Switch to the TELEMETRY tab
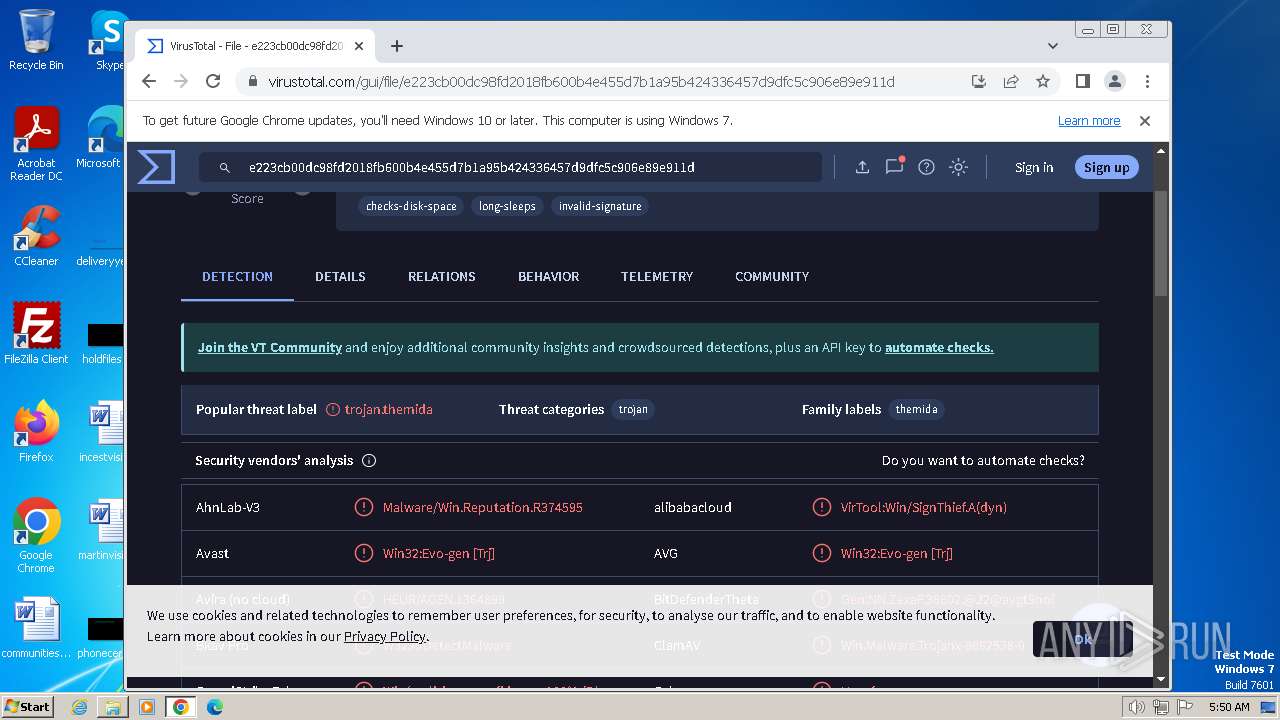The width and height of the screenshot is (1280, 720). point(657,277)
